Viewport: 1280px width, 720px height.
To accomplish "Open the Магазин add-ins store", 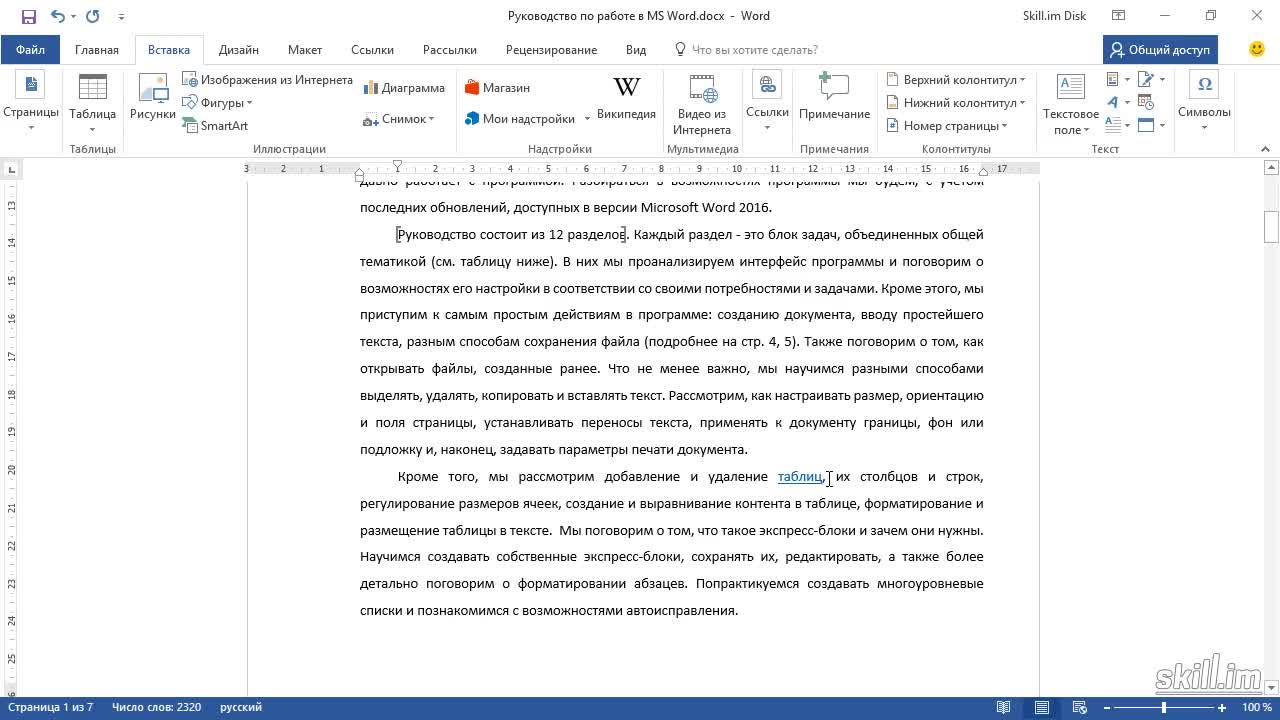I will pos(497,88).
